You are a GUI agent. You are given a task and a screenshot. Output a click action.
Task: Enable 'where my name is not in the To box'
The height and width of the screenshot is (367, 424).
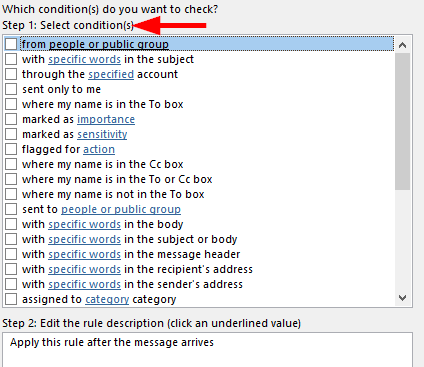(11, 194)
